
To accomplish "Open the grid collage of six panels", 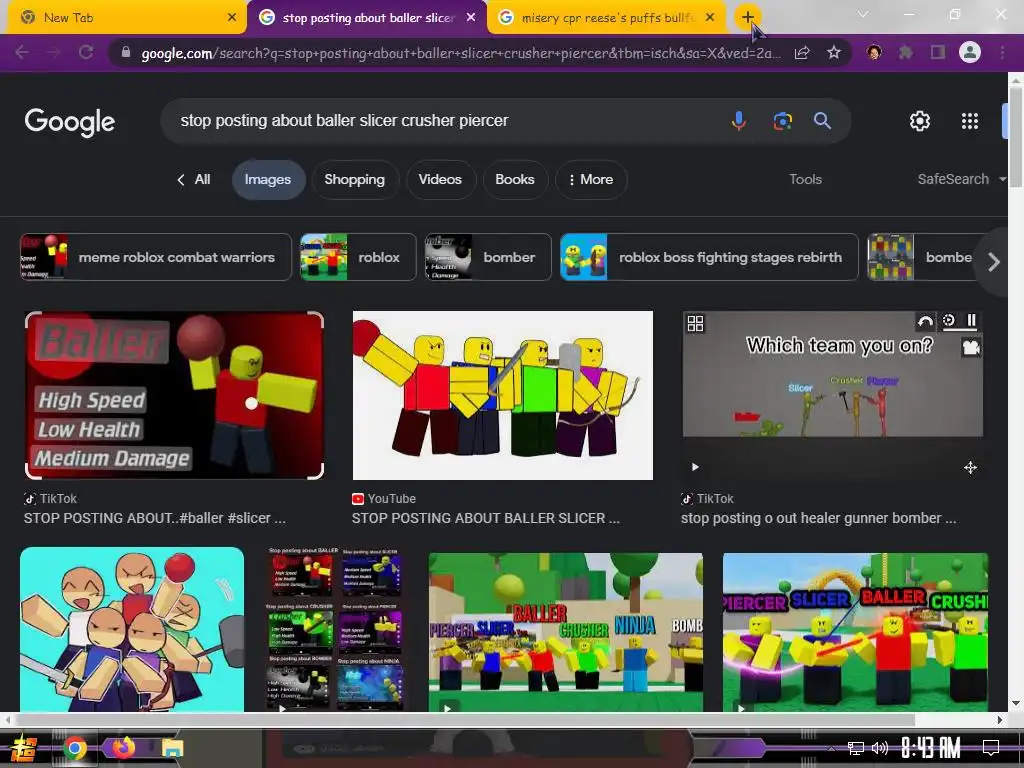I will pos(336,629).
